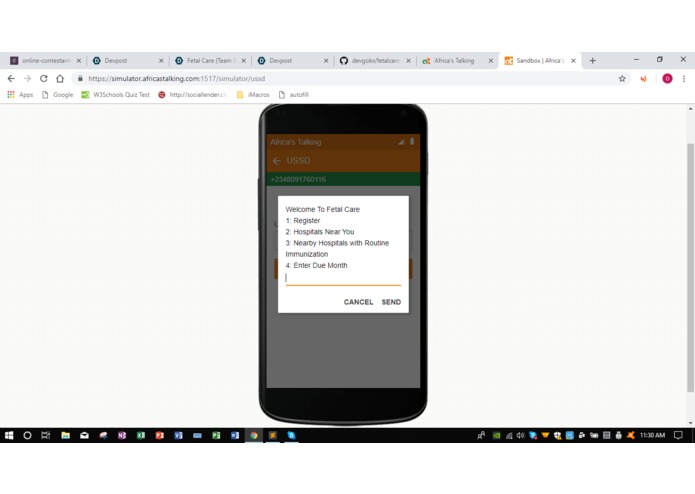
Task: Open the Windows Start menu
Action: click(9, 435)
